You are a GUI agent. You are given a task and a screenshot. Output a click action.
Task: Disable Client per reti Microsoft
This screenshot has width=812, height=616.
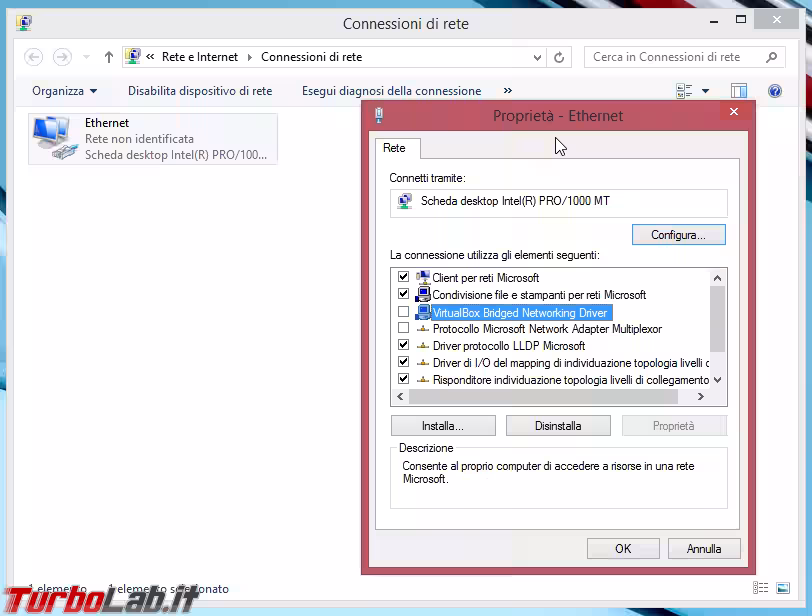coord(404,277)
